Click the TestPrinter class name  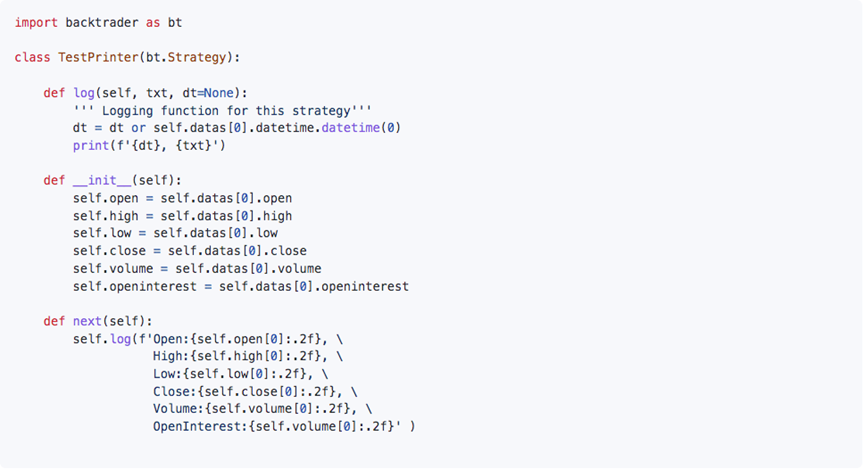[x=98, y=57]
